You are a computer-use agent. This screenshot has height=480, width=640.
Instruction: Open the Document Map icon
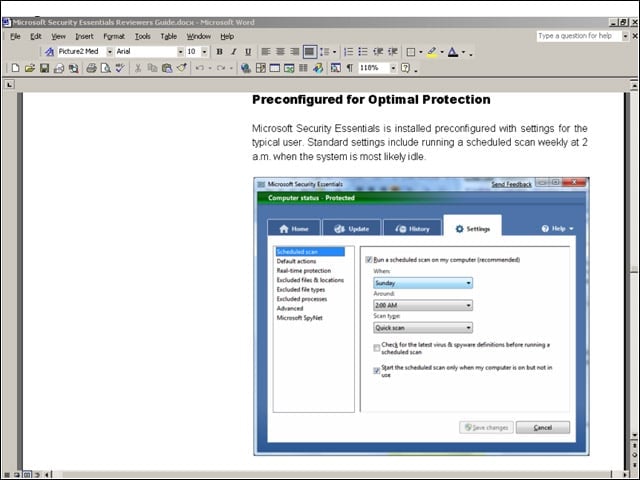[x=336, y=68]
